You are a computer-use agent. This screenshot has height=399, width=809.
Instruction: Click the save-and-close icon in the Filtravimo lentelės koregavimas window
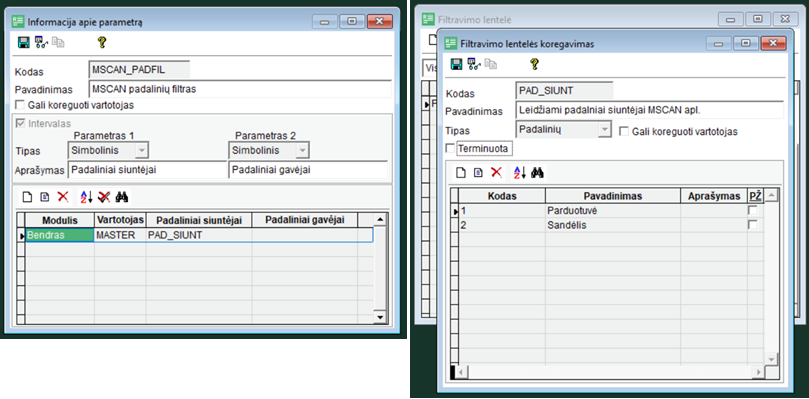474,64
